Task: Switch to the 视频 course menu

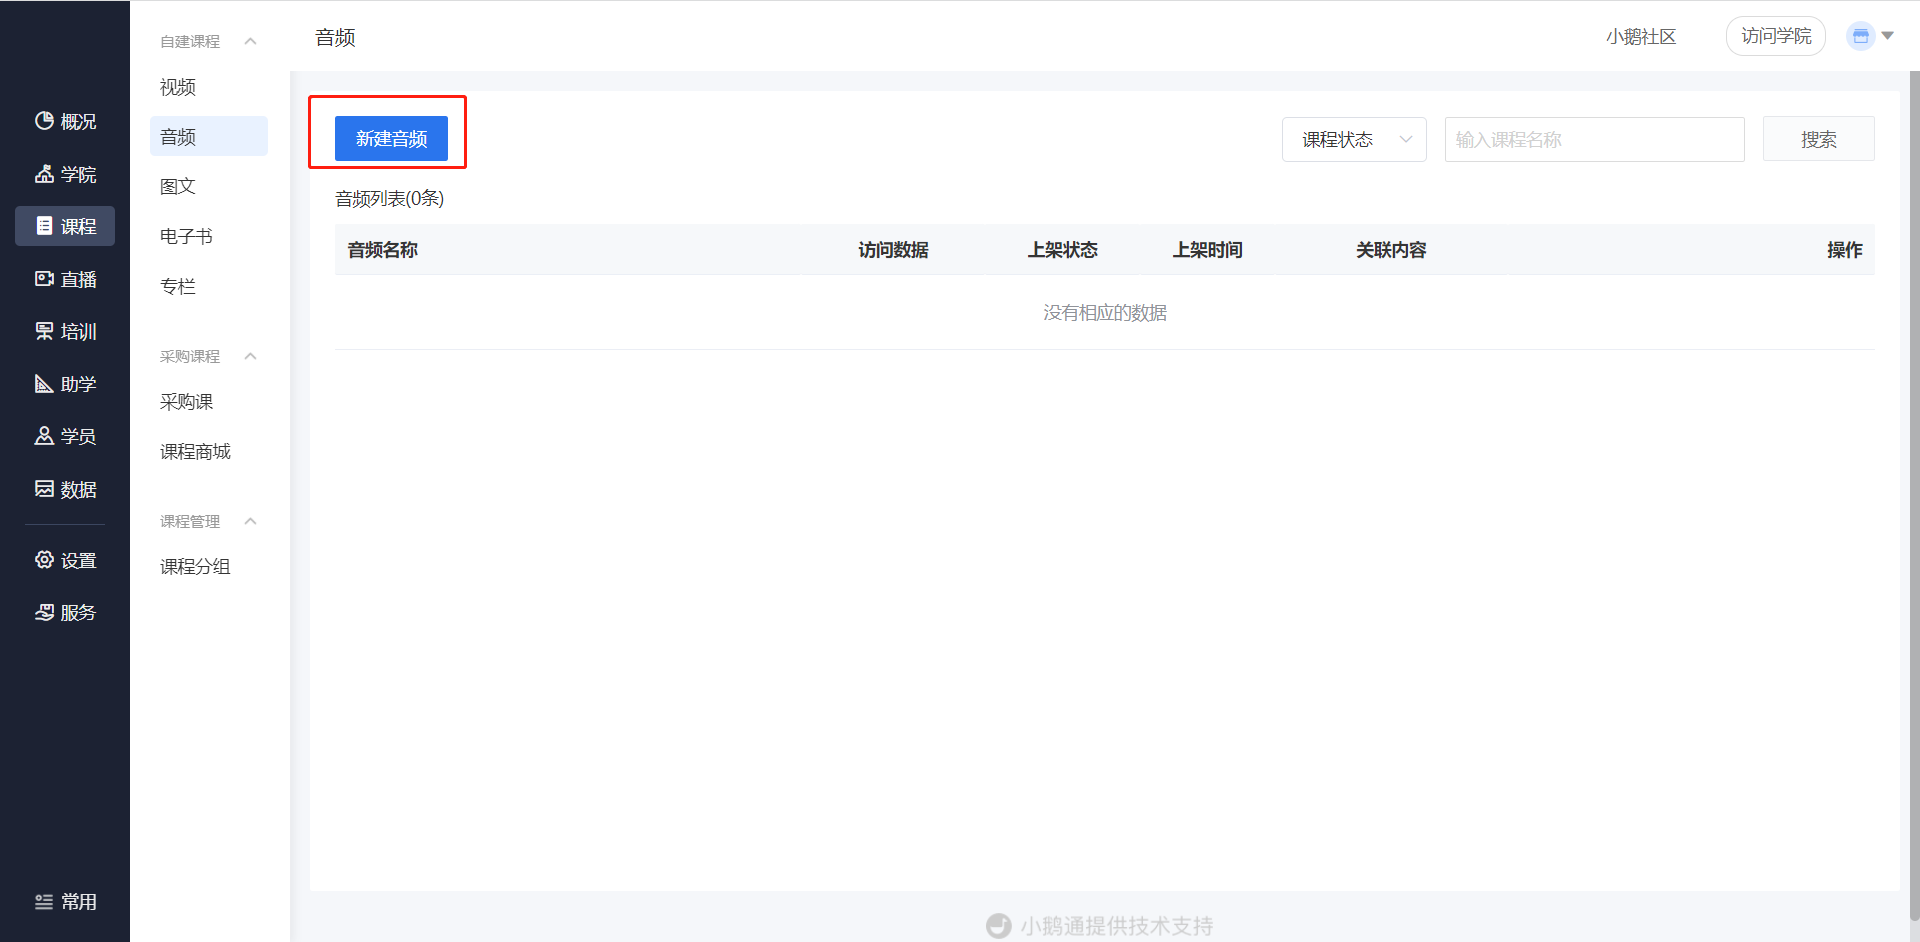Action: pos(178,87)
